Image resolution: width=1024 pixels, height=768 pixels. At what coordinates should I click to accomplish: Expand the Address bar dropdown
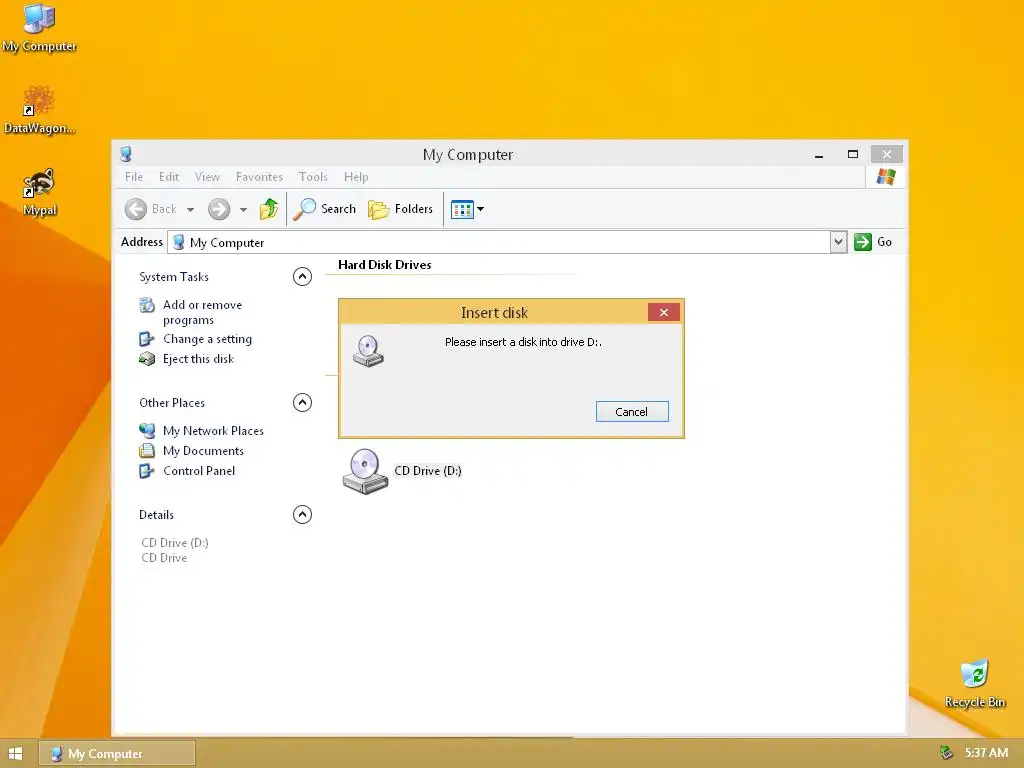[x=838, y=242]
